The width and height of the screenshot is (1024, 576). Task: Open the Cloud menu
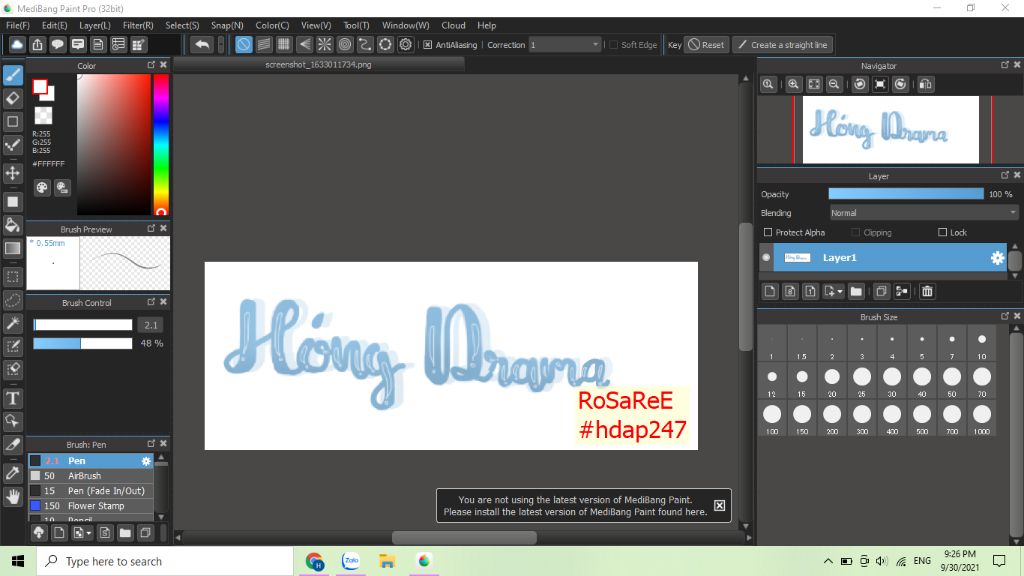[453, 25]
